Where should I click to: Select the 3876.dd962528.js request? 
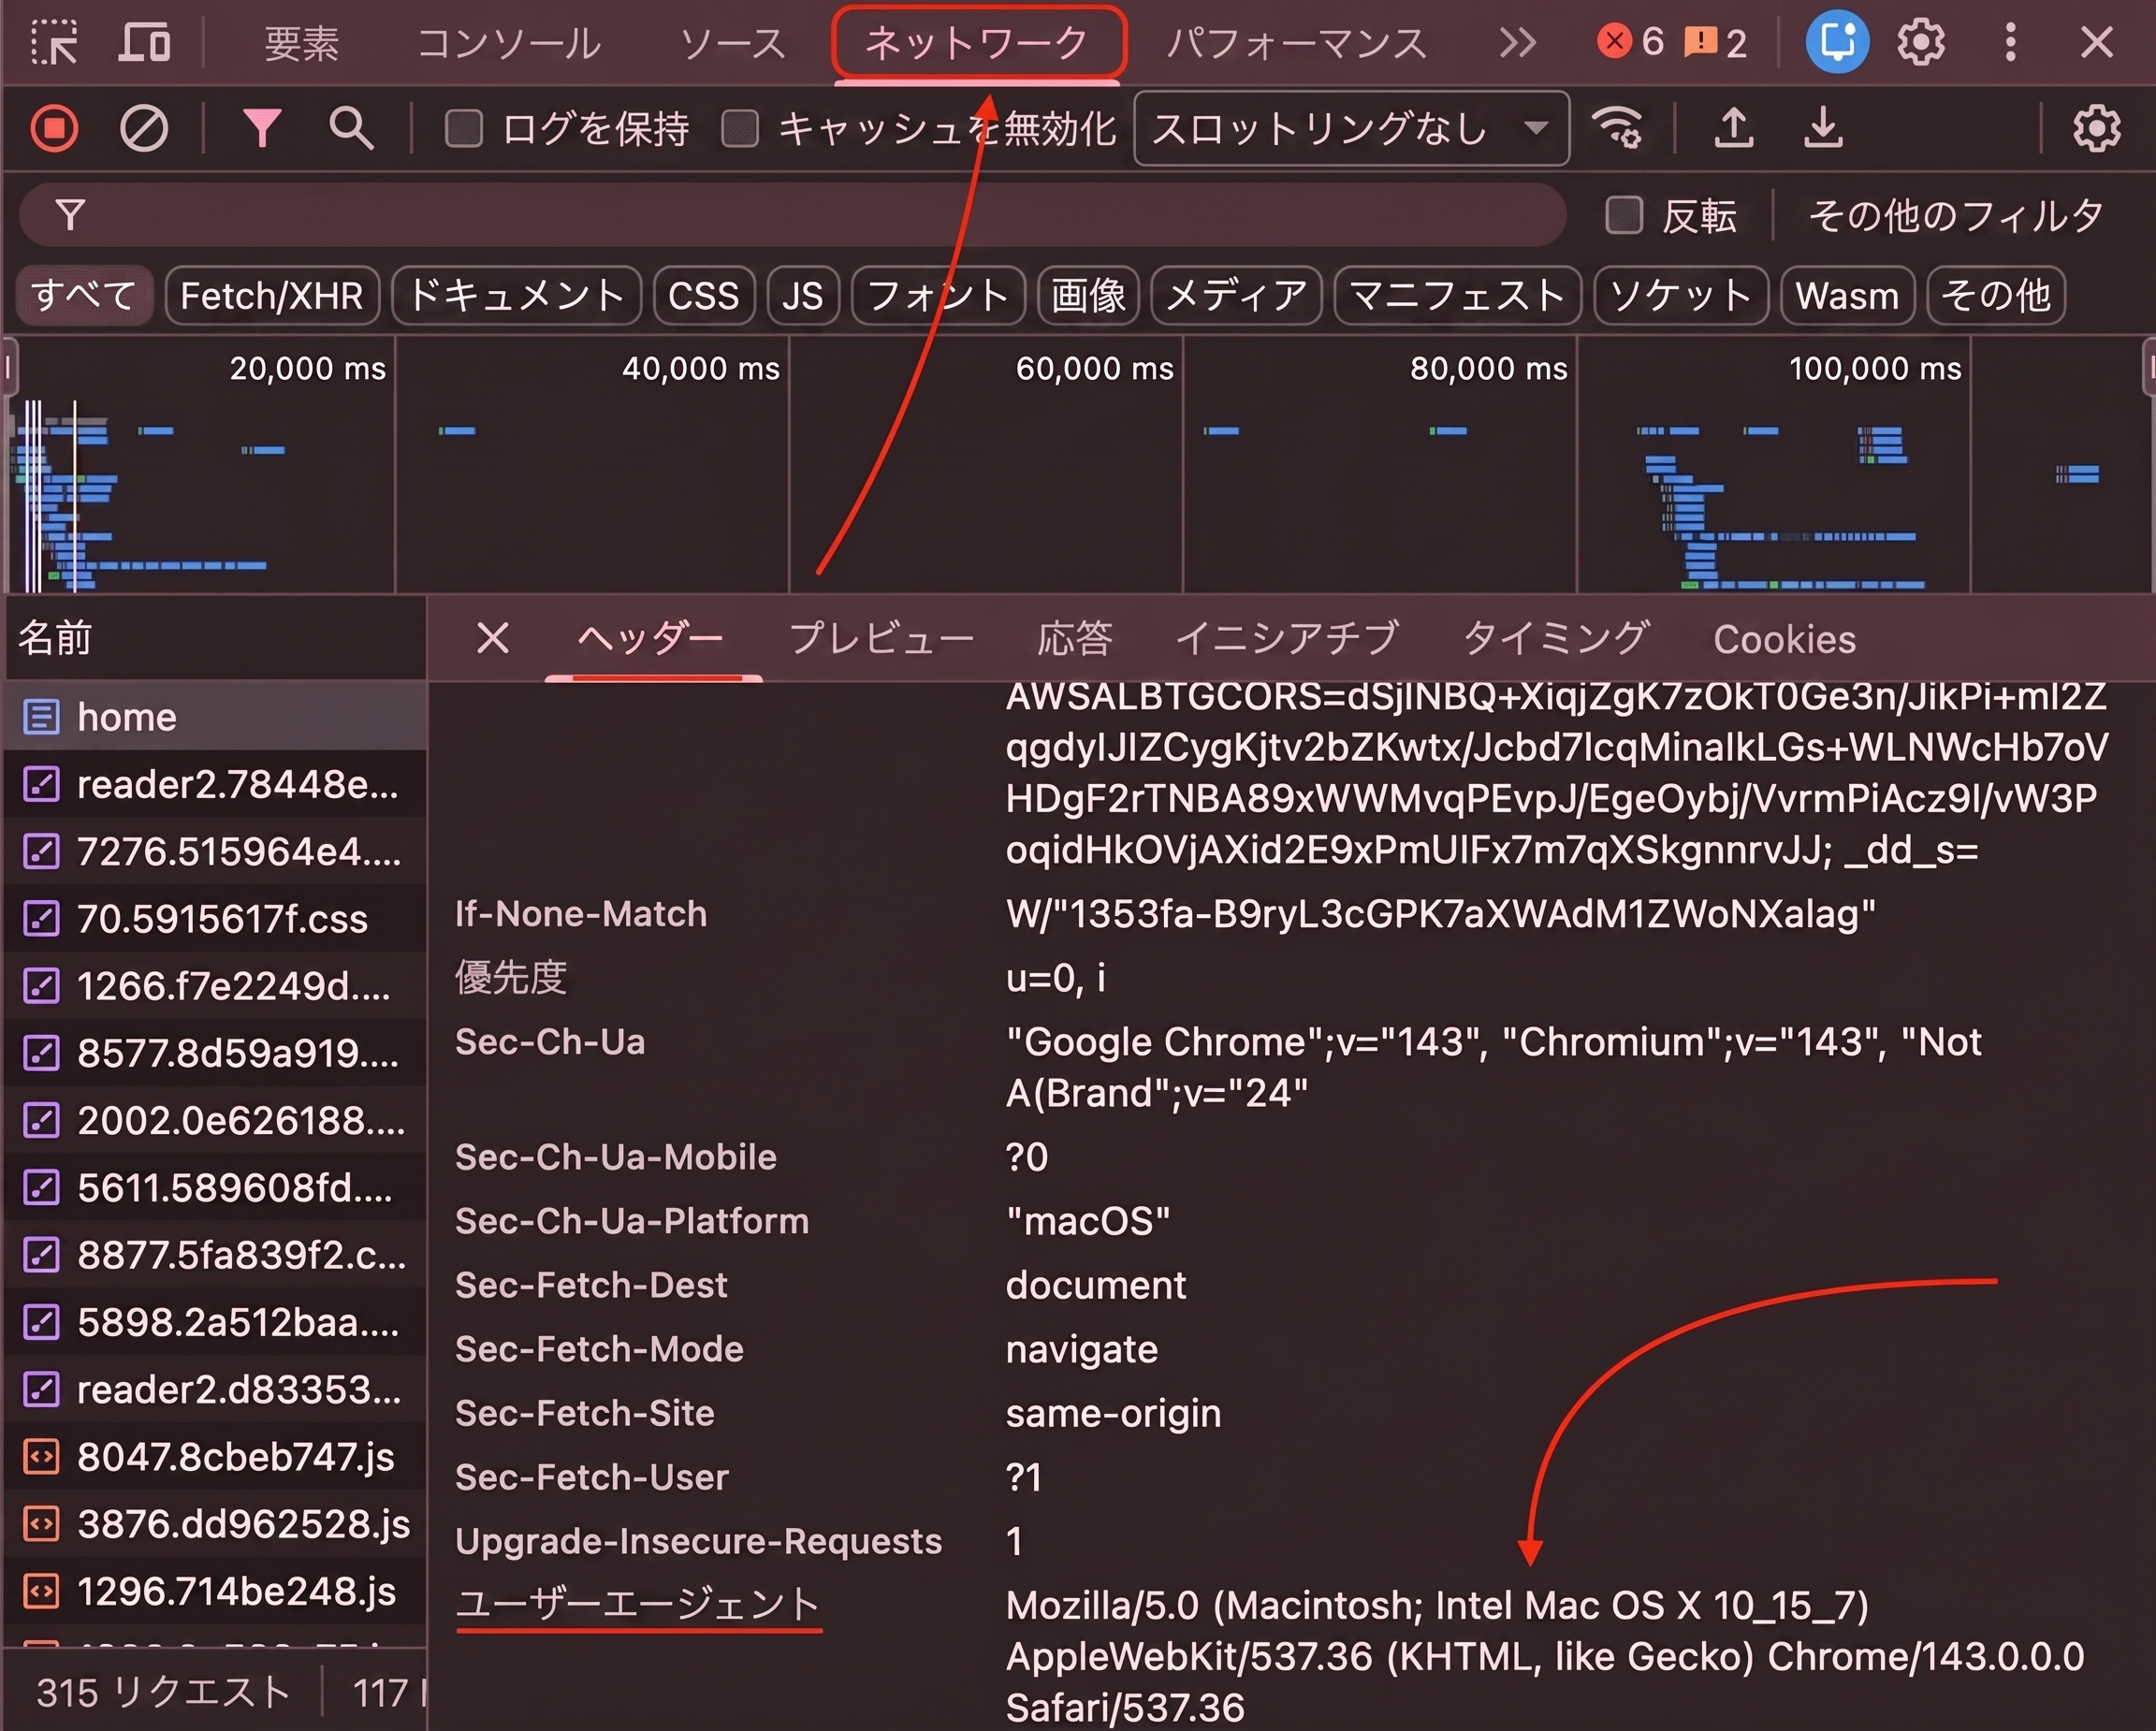tap(215, 1523)
